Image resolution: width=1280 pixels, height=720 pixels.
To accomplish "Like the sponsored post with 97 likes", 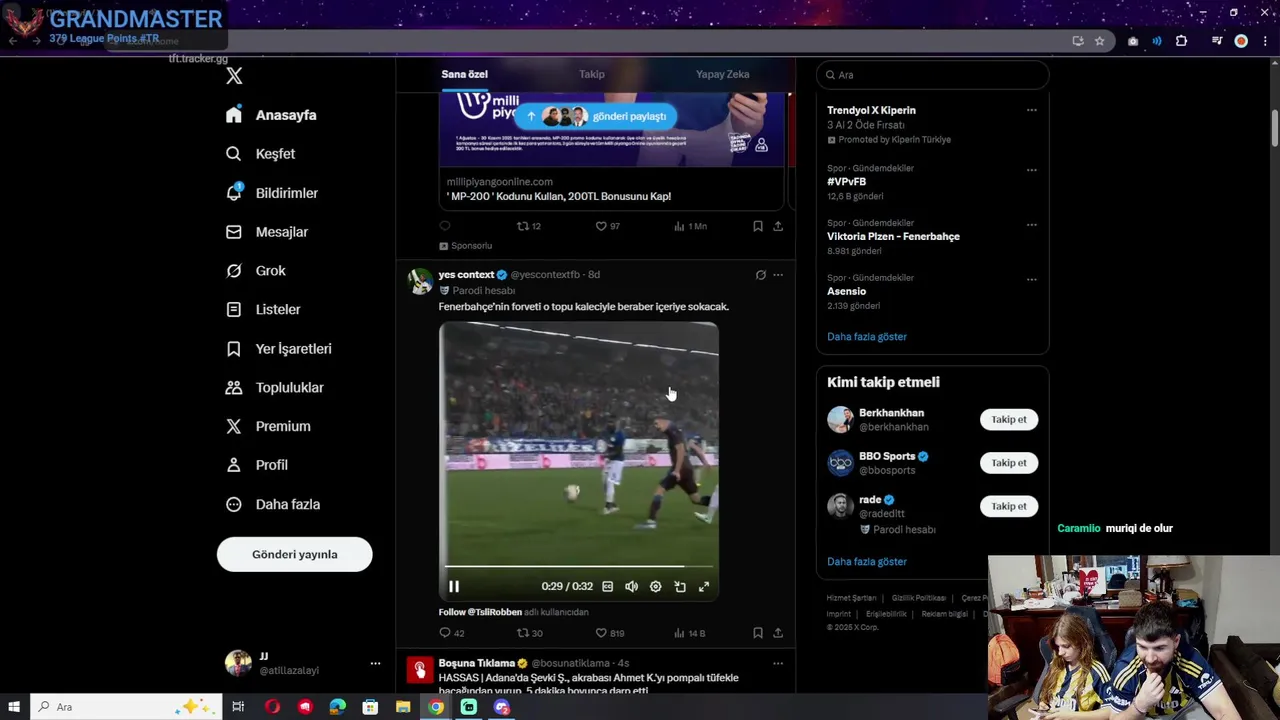I will [607, 226].
